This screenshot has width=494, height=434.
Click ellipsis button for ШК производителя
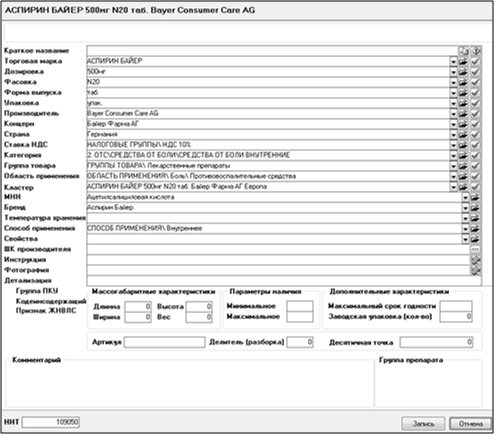click(x=475, y=249)
